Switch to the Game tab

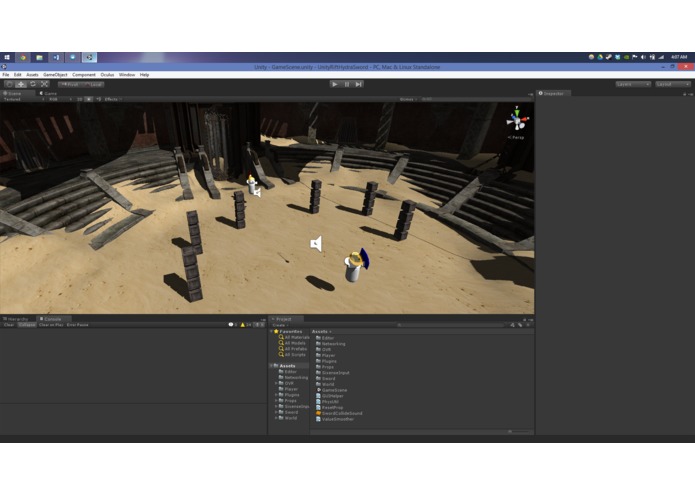(48, 93)
